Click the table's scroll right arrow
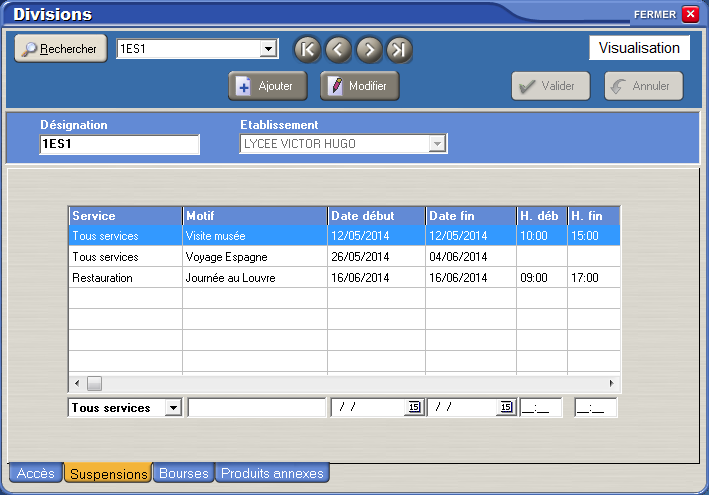 point(611,383)
